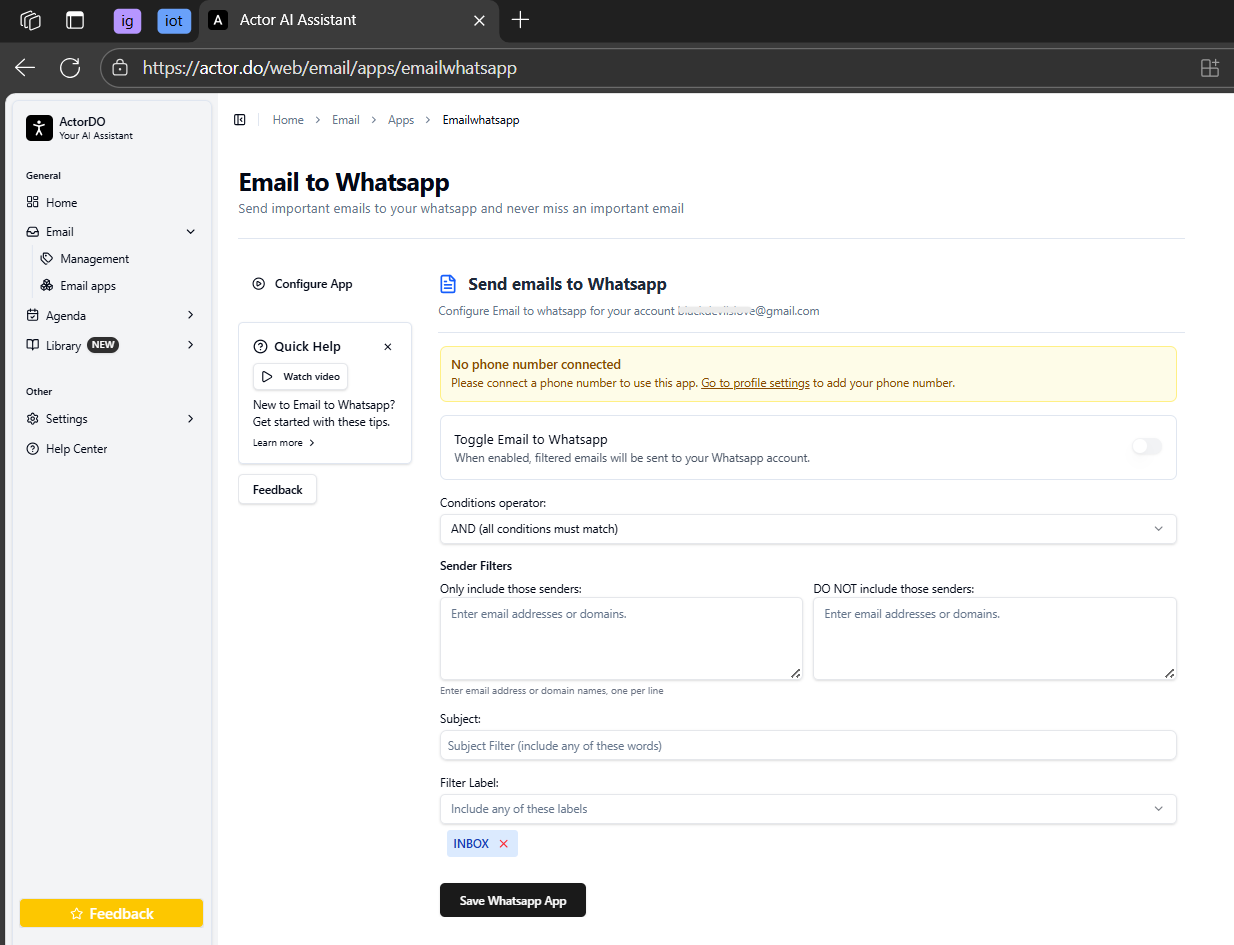The height and width of the screenshot is (945, 1234).
Task: Close the Quick Help panel
Action: click(388, 347)
